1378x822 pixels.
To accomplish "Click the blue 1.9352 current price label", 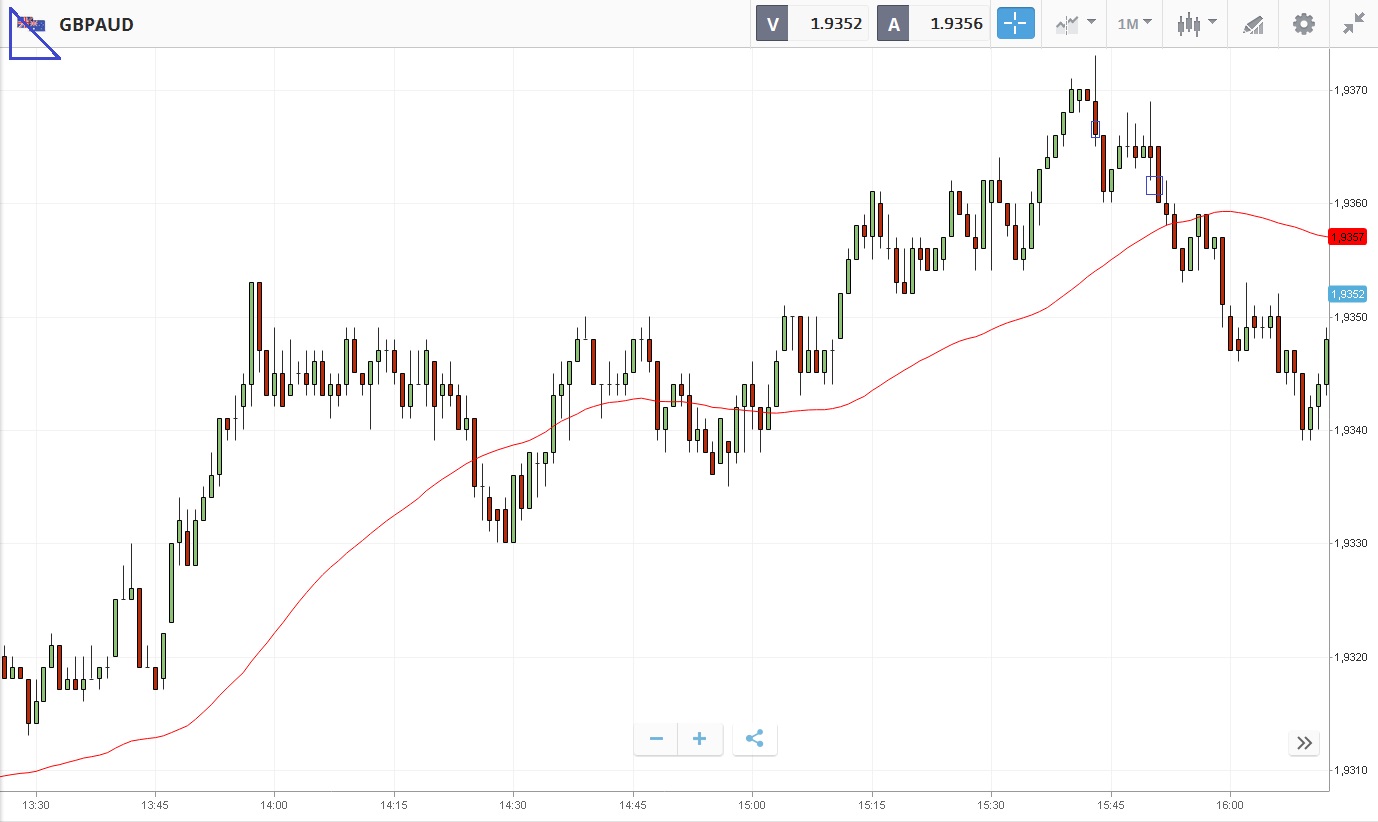I will pos(1347,294).
